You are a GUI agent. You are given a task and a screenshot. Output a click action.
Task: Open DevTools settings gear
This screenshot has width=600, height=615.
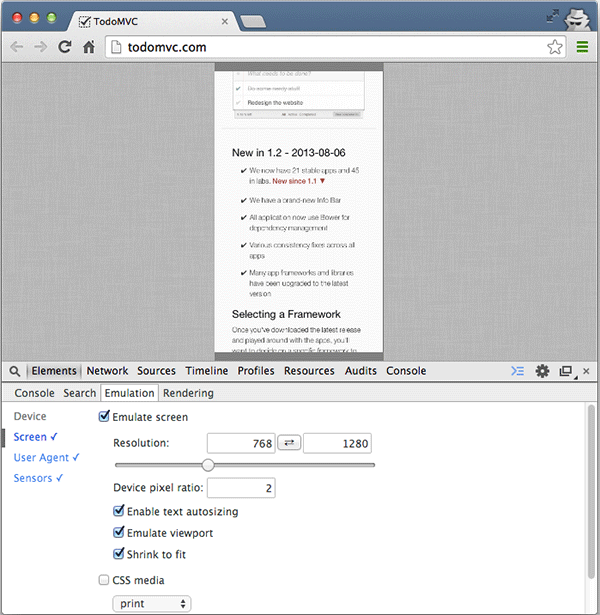[542, 371]
